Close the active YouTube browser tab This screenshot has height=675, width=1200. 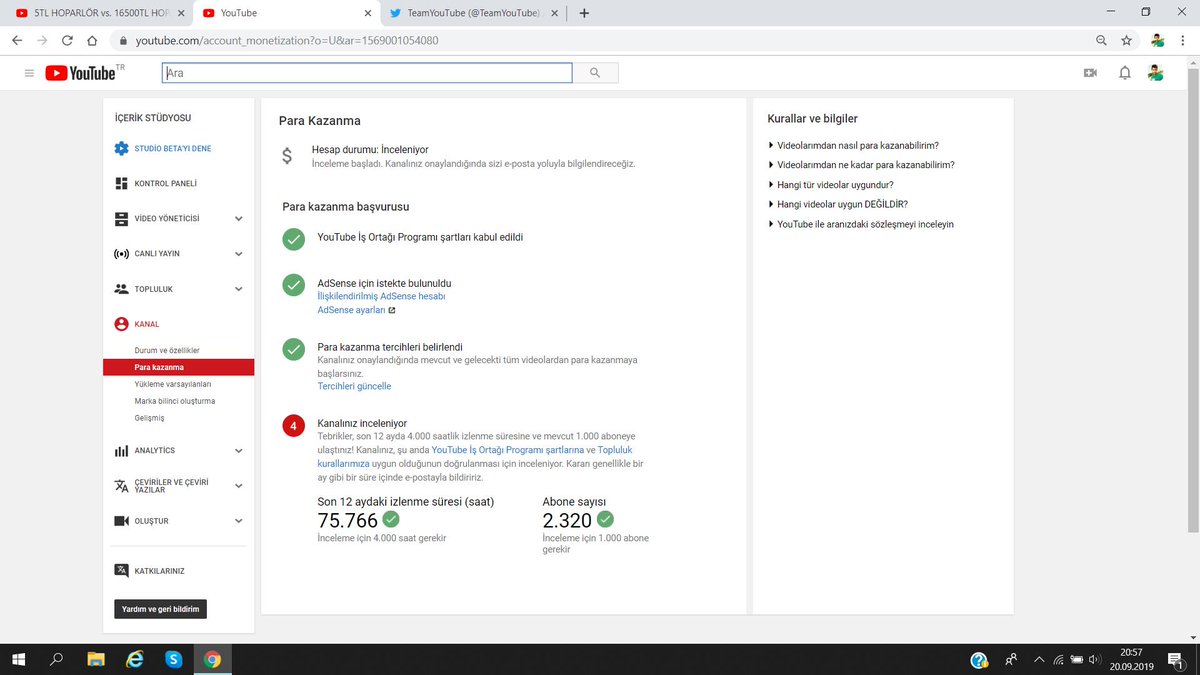click(x=367, y=13)
